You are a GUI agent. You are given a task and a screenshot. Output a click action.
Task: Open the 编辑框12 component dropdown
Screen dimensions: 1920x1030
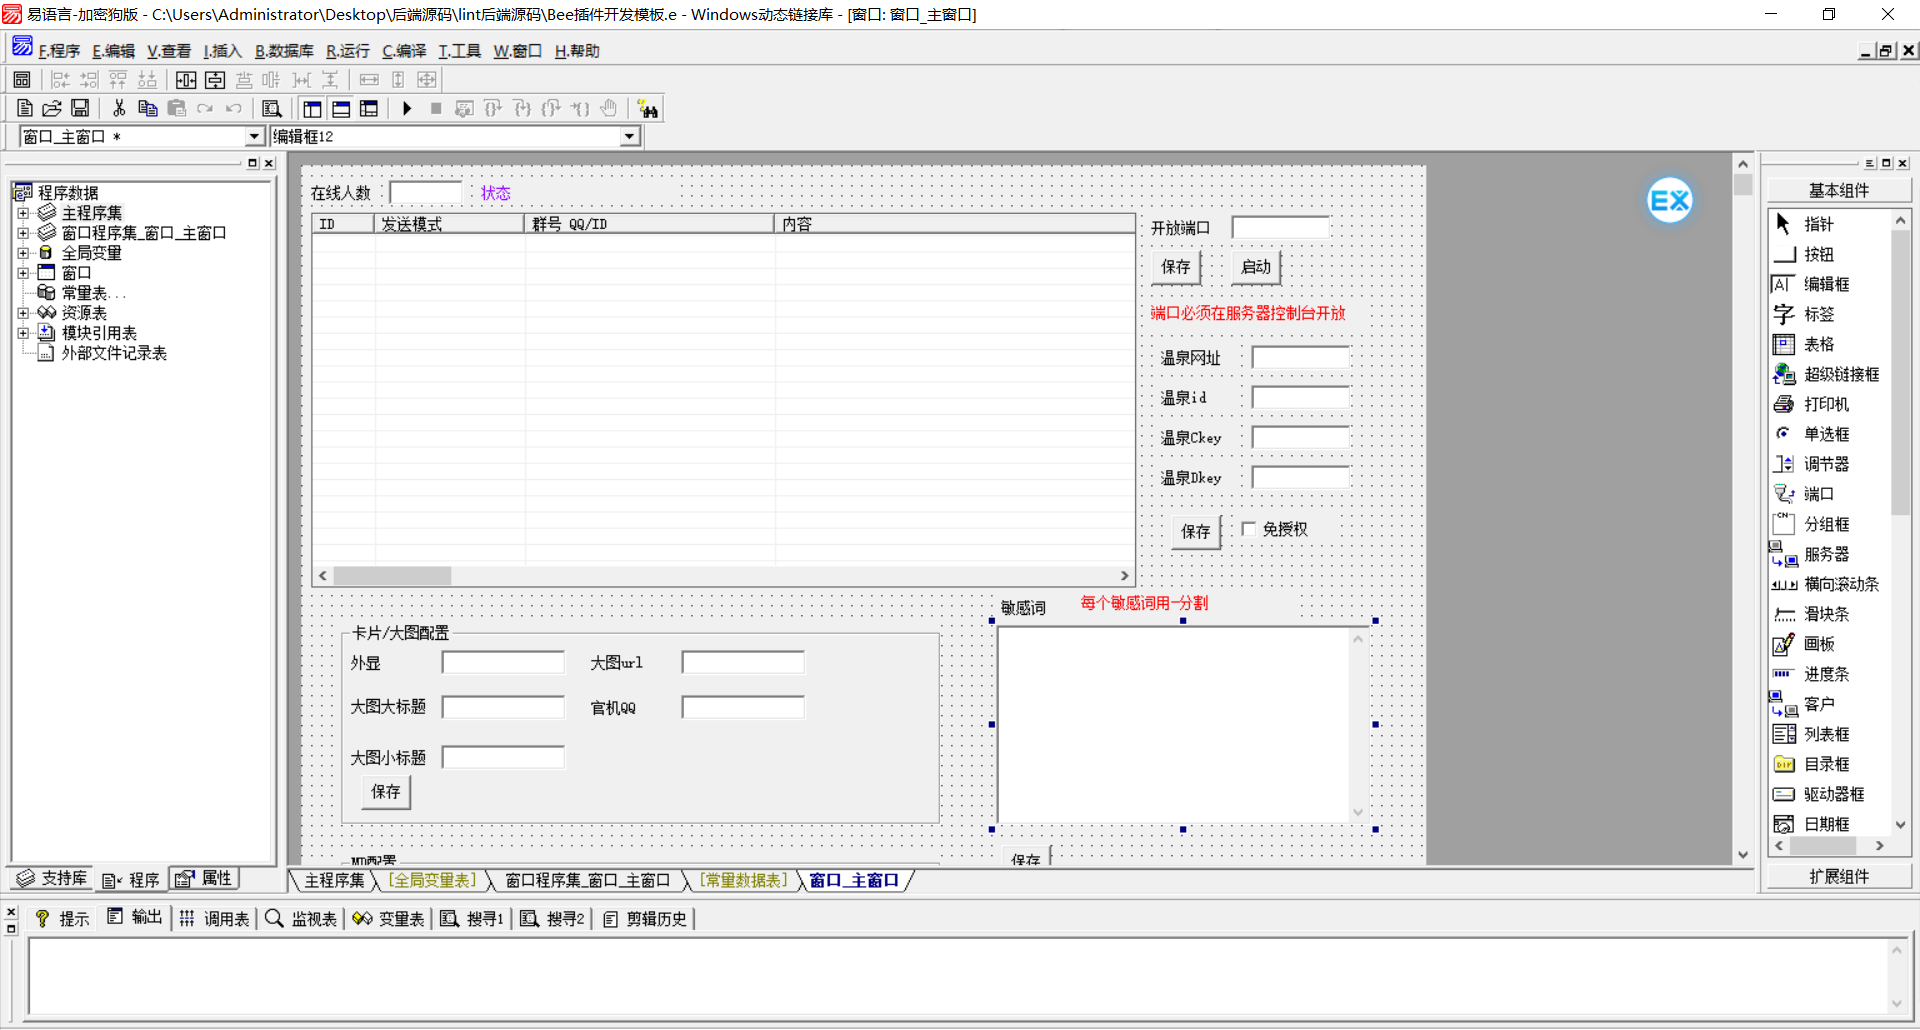coord(629,137)
